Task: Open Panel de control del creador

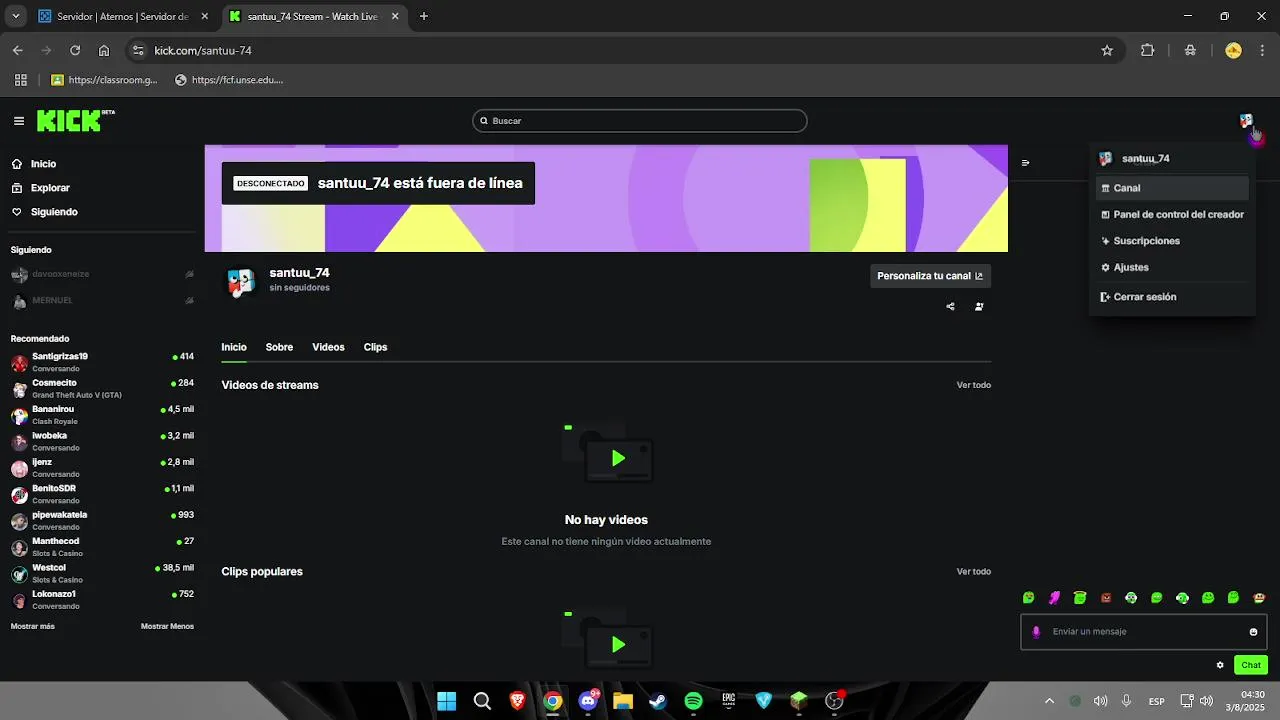Action: (1172, 214)
